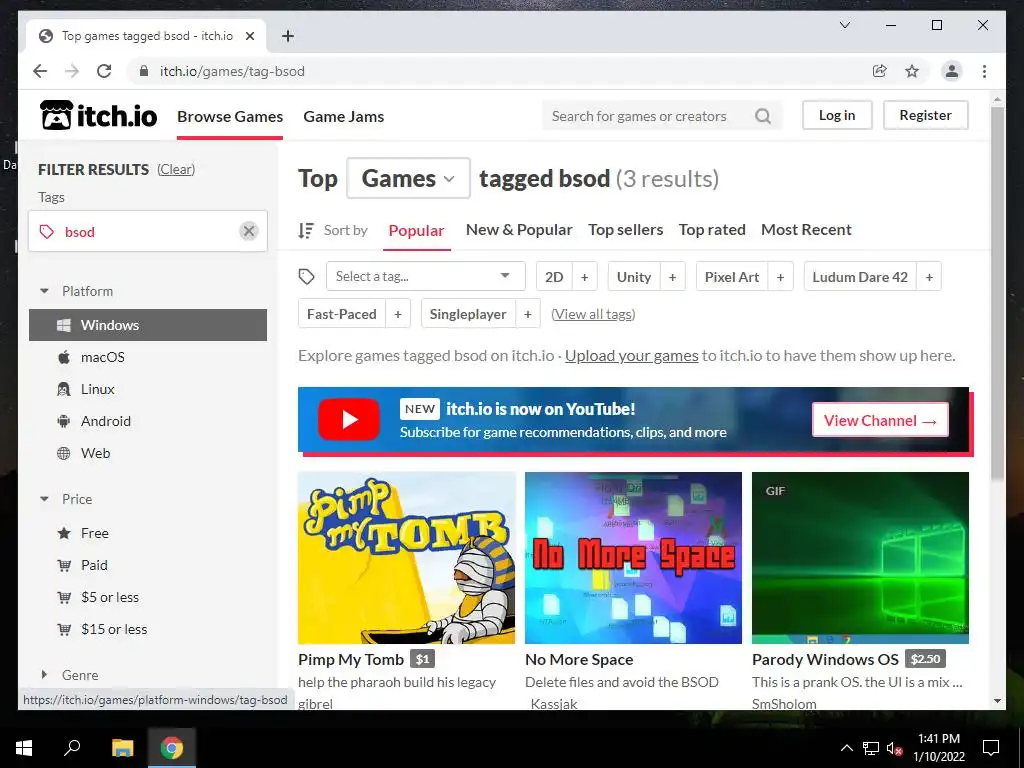Open Windows taskbar search

(x=72, y=748)
